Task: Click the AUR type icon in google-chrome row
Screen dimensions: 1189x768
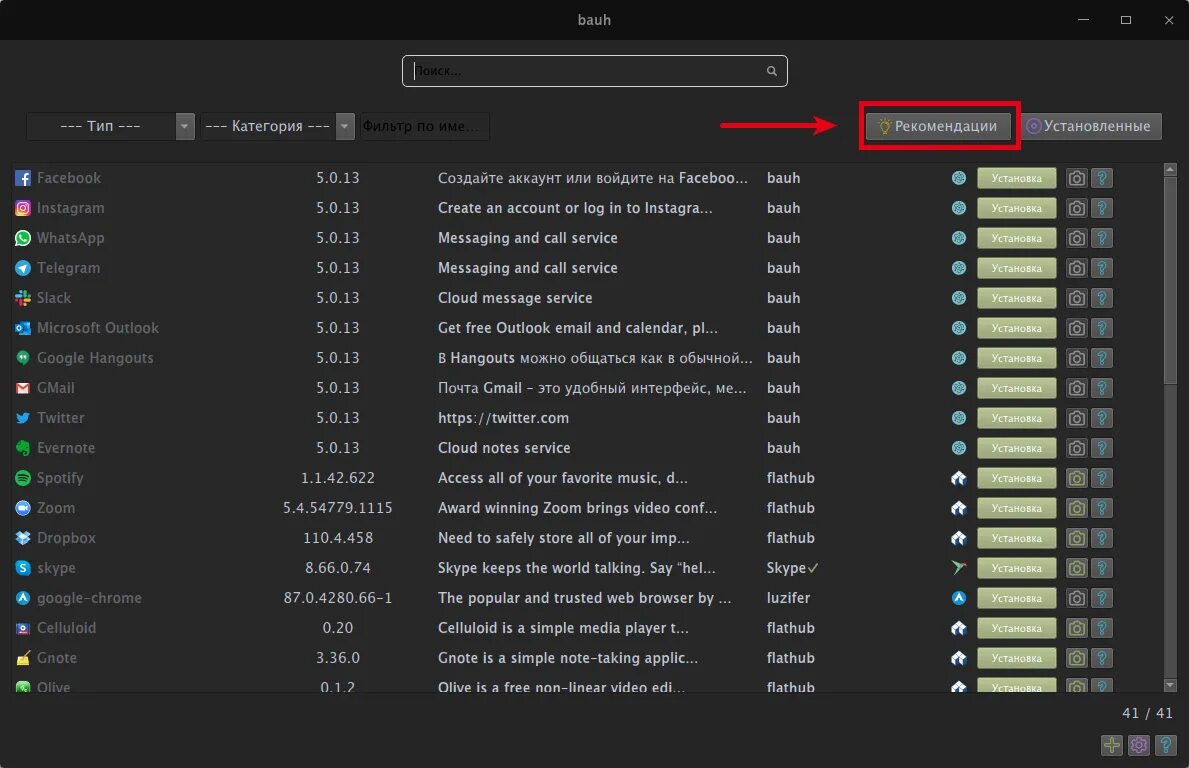Action: click(x=958, y=598)
